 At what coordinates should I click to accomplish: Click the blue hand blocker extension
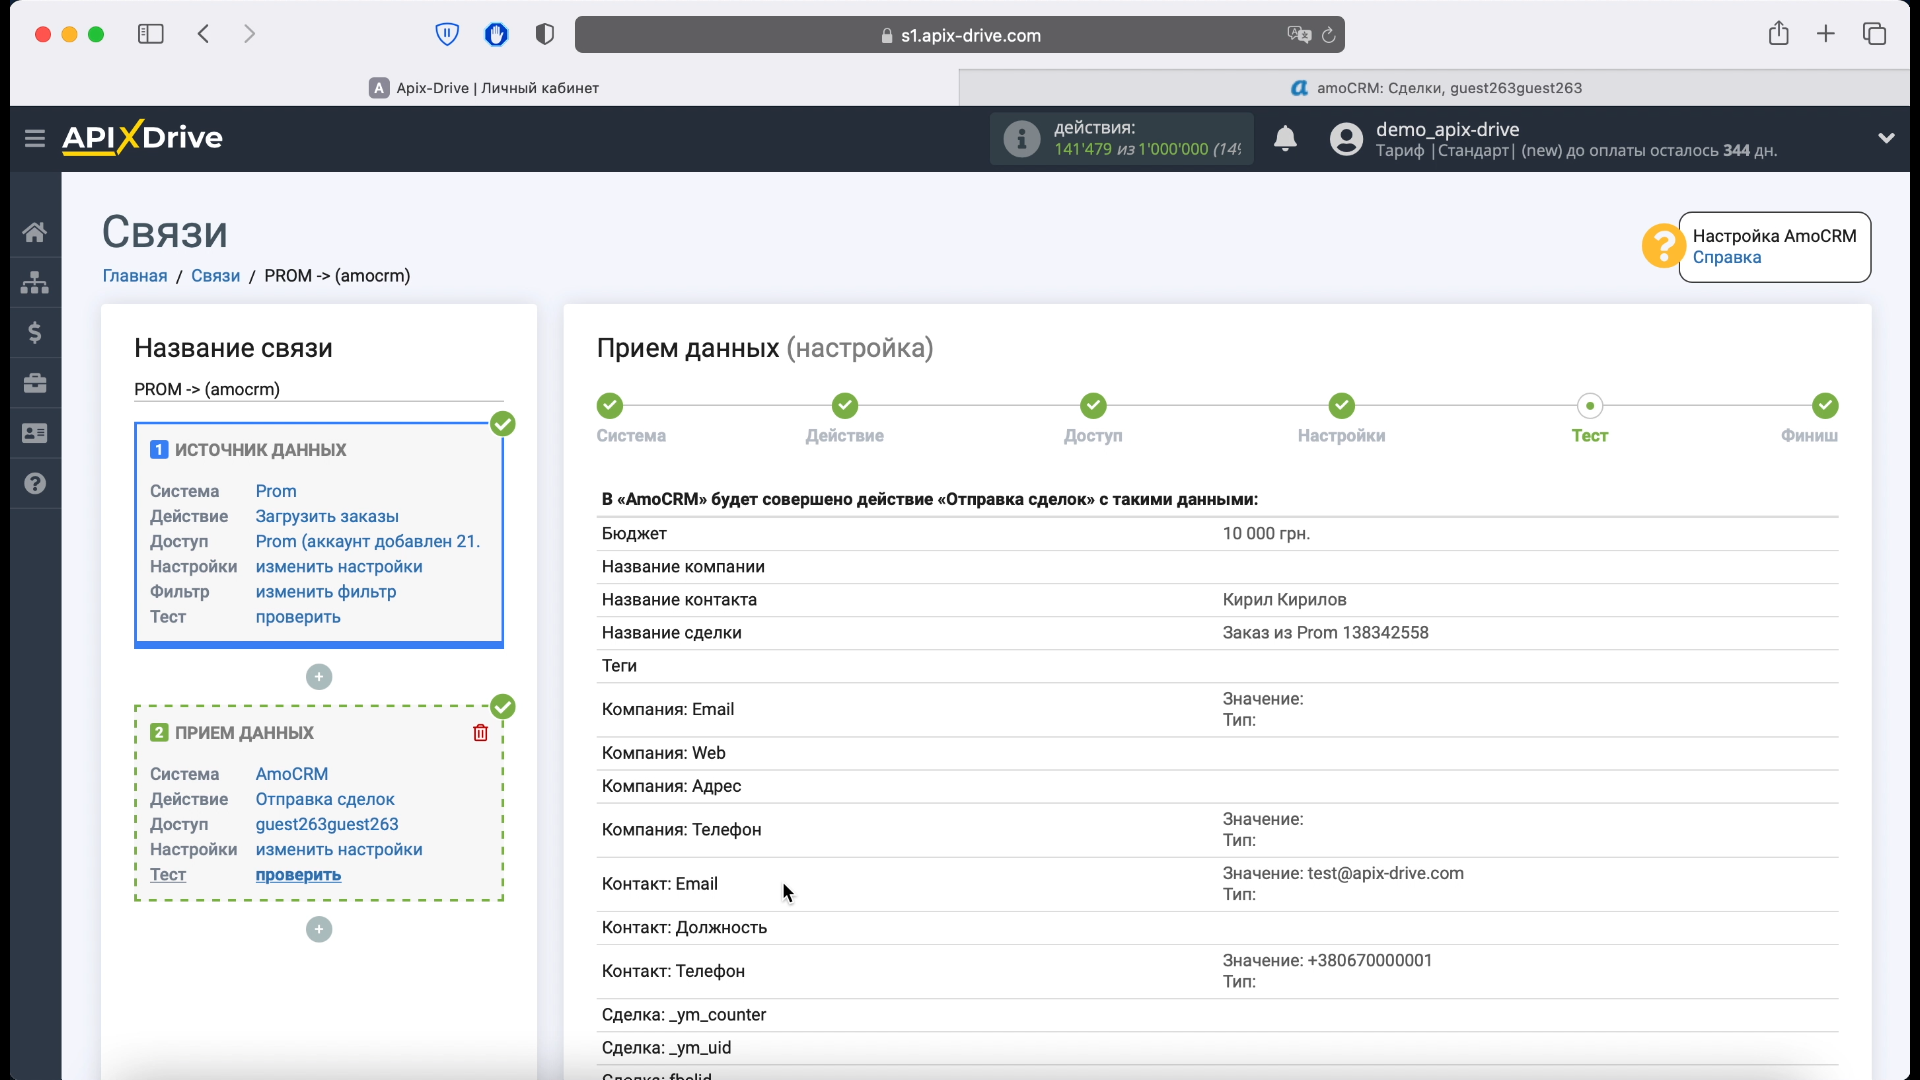click(496, 35)
